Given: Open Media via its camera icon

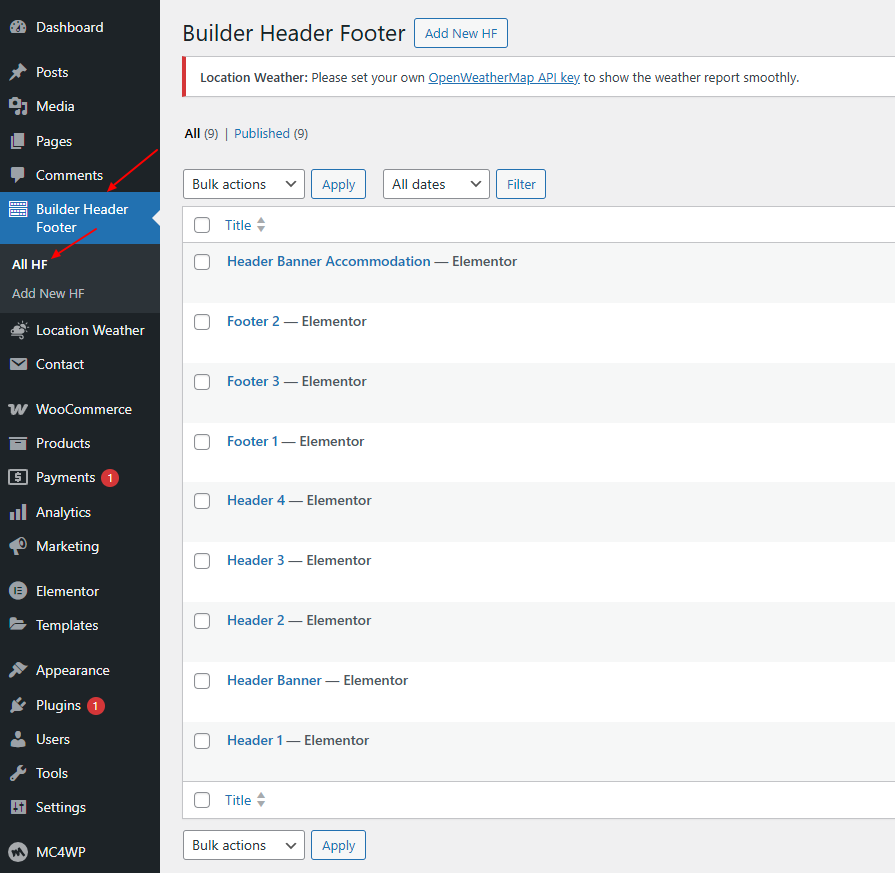Looking at the screenshot, I should click(x=18, y=106).
